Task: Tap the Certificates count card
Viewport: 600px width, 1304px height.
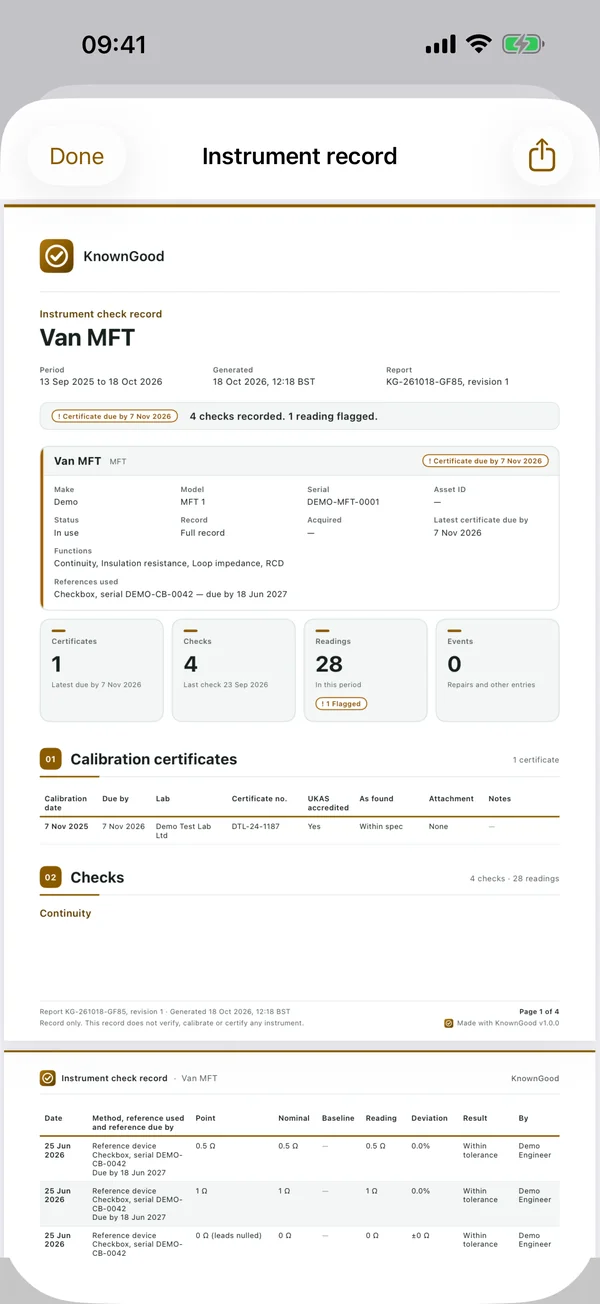Action: (x=101, y=670)
